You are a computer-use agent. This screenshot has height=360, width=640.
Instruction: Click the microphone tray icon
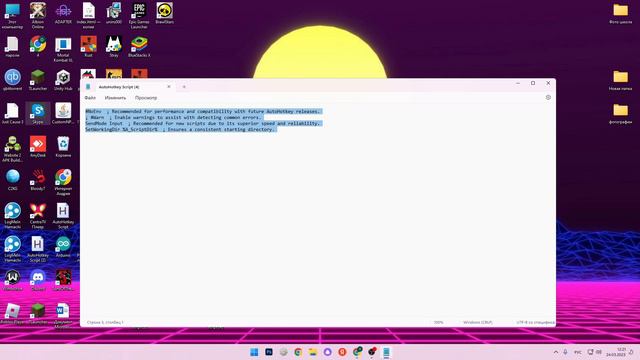click(565, 352)
